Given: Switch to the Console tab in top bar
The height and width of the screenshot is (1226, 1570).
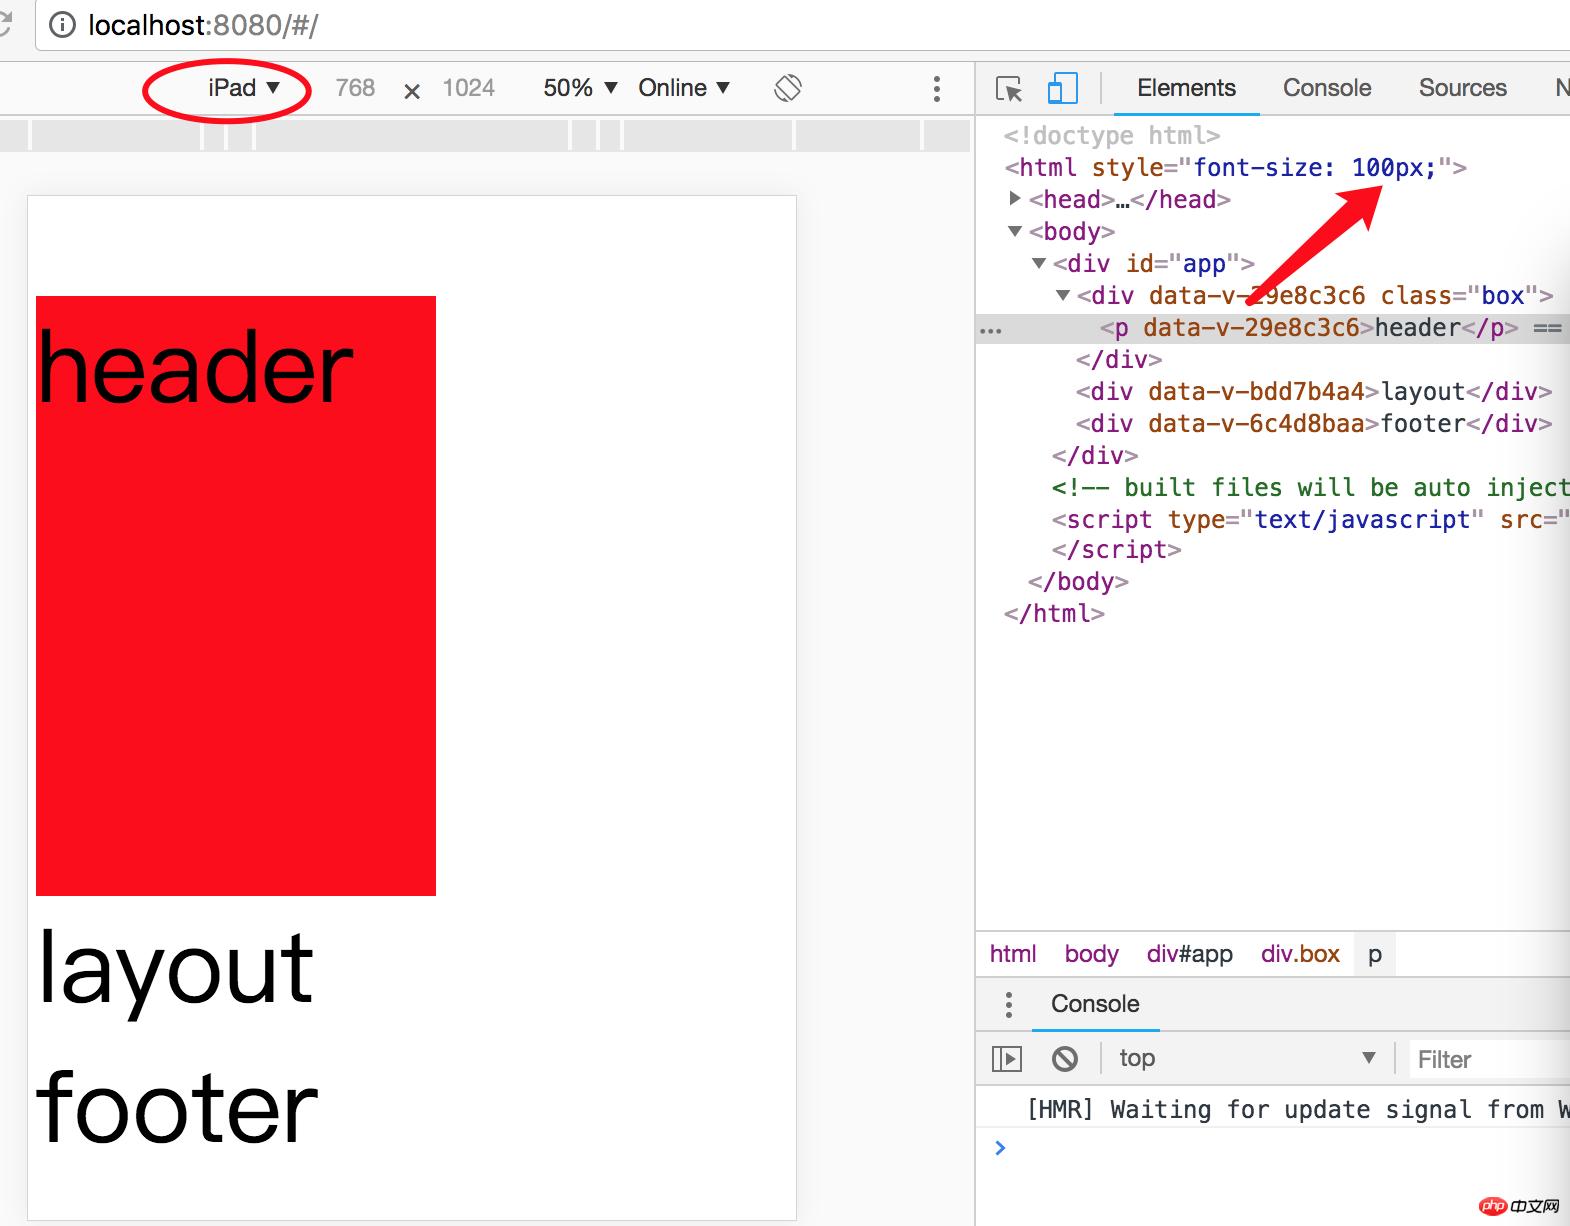Looking at the screenshot, I should point(1327,88).
